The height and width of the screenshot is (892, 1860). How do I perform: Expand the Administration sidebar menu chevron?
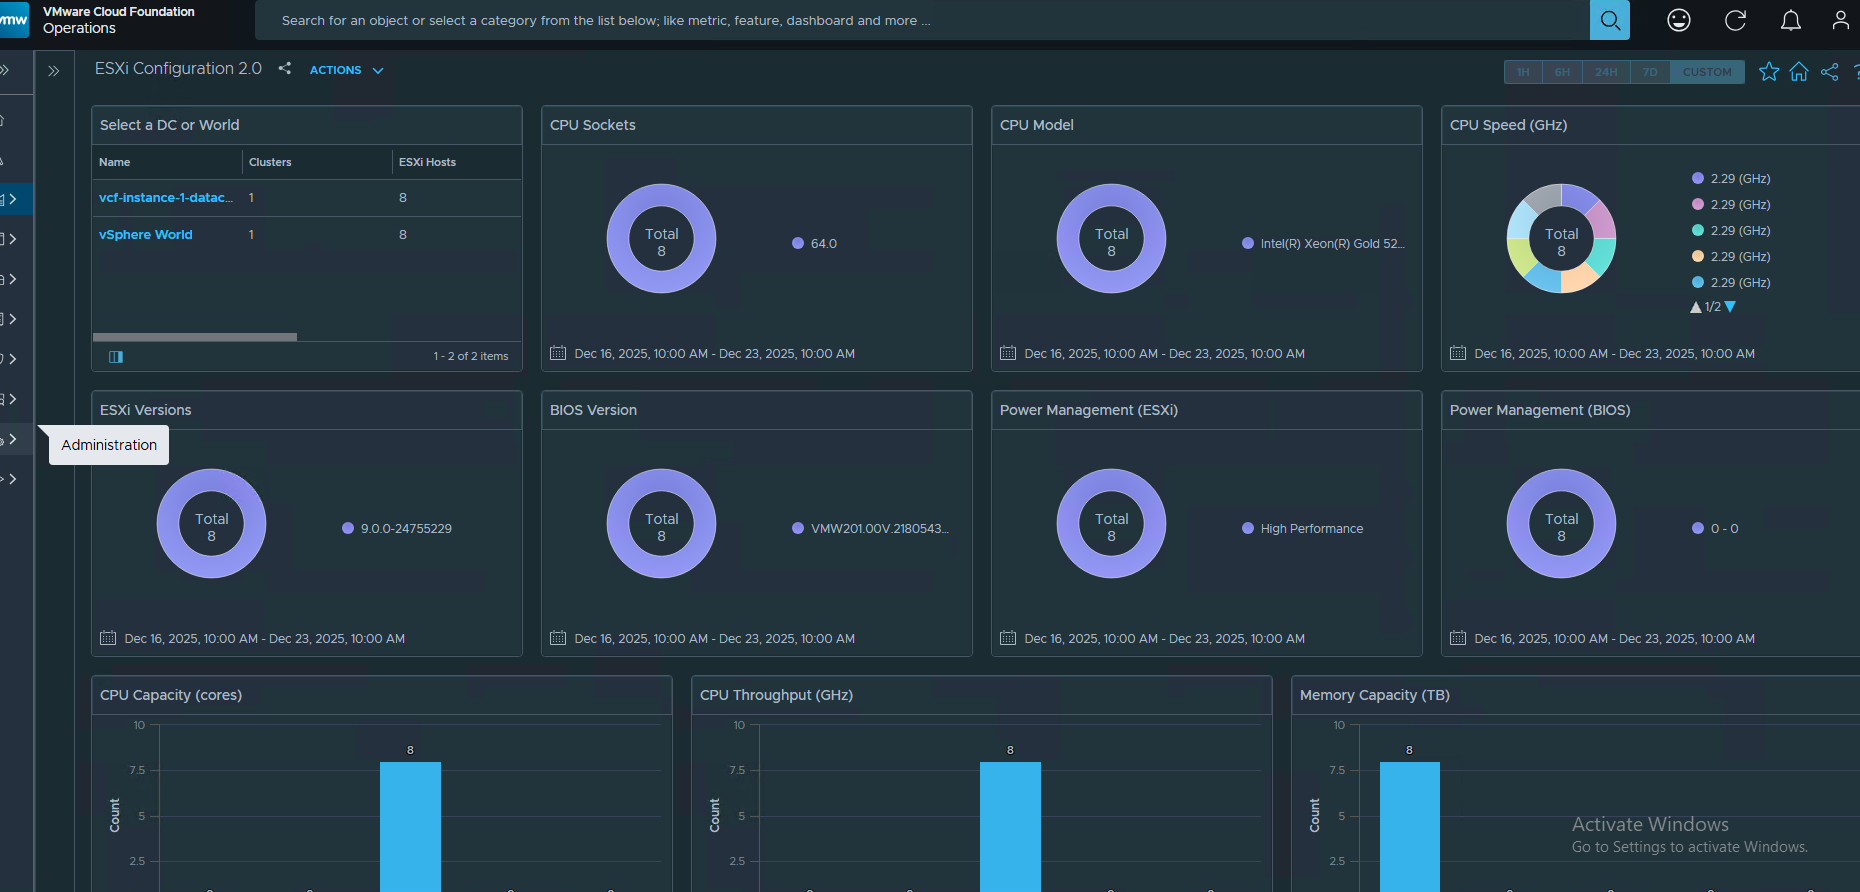[x=12, y=439]
